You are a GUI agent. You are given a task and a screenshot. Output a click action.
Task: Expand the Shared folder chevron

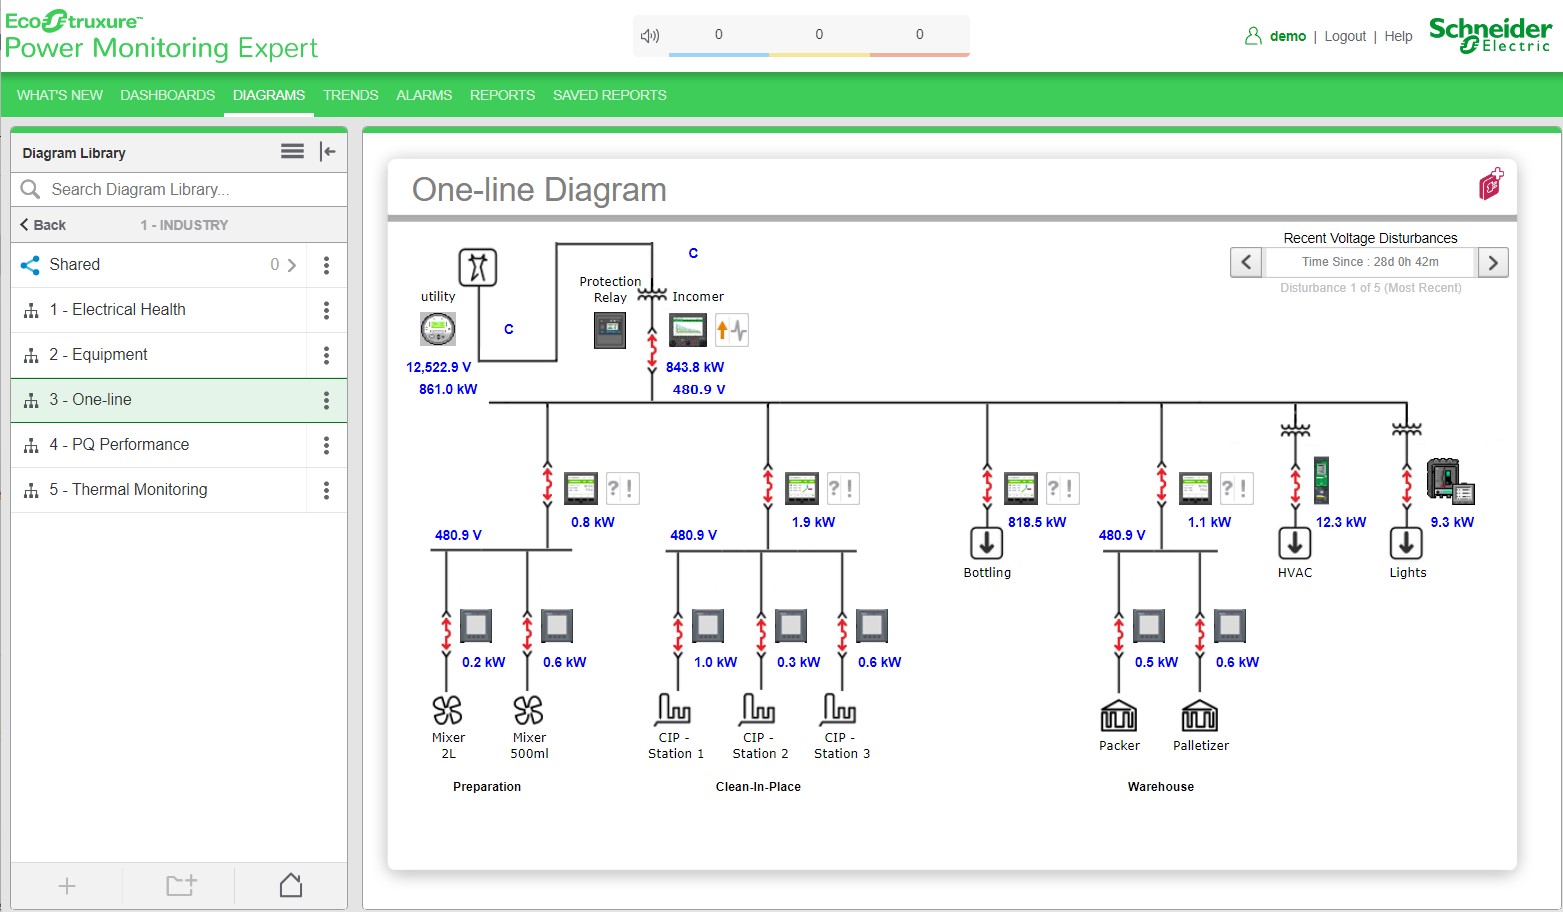click(x=292, y=265)
